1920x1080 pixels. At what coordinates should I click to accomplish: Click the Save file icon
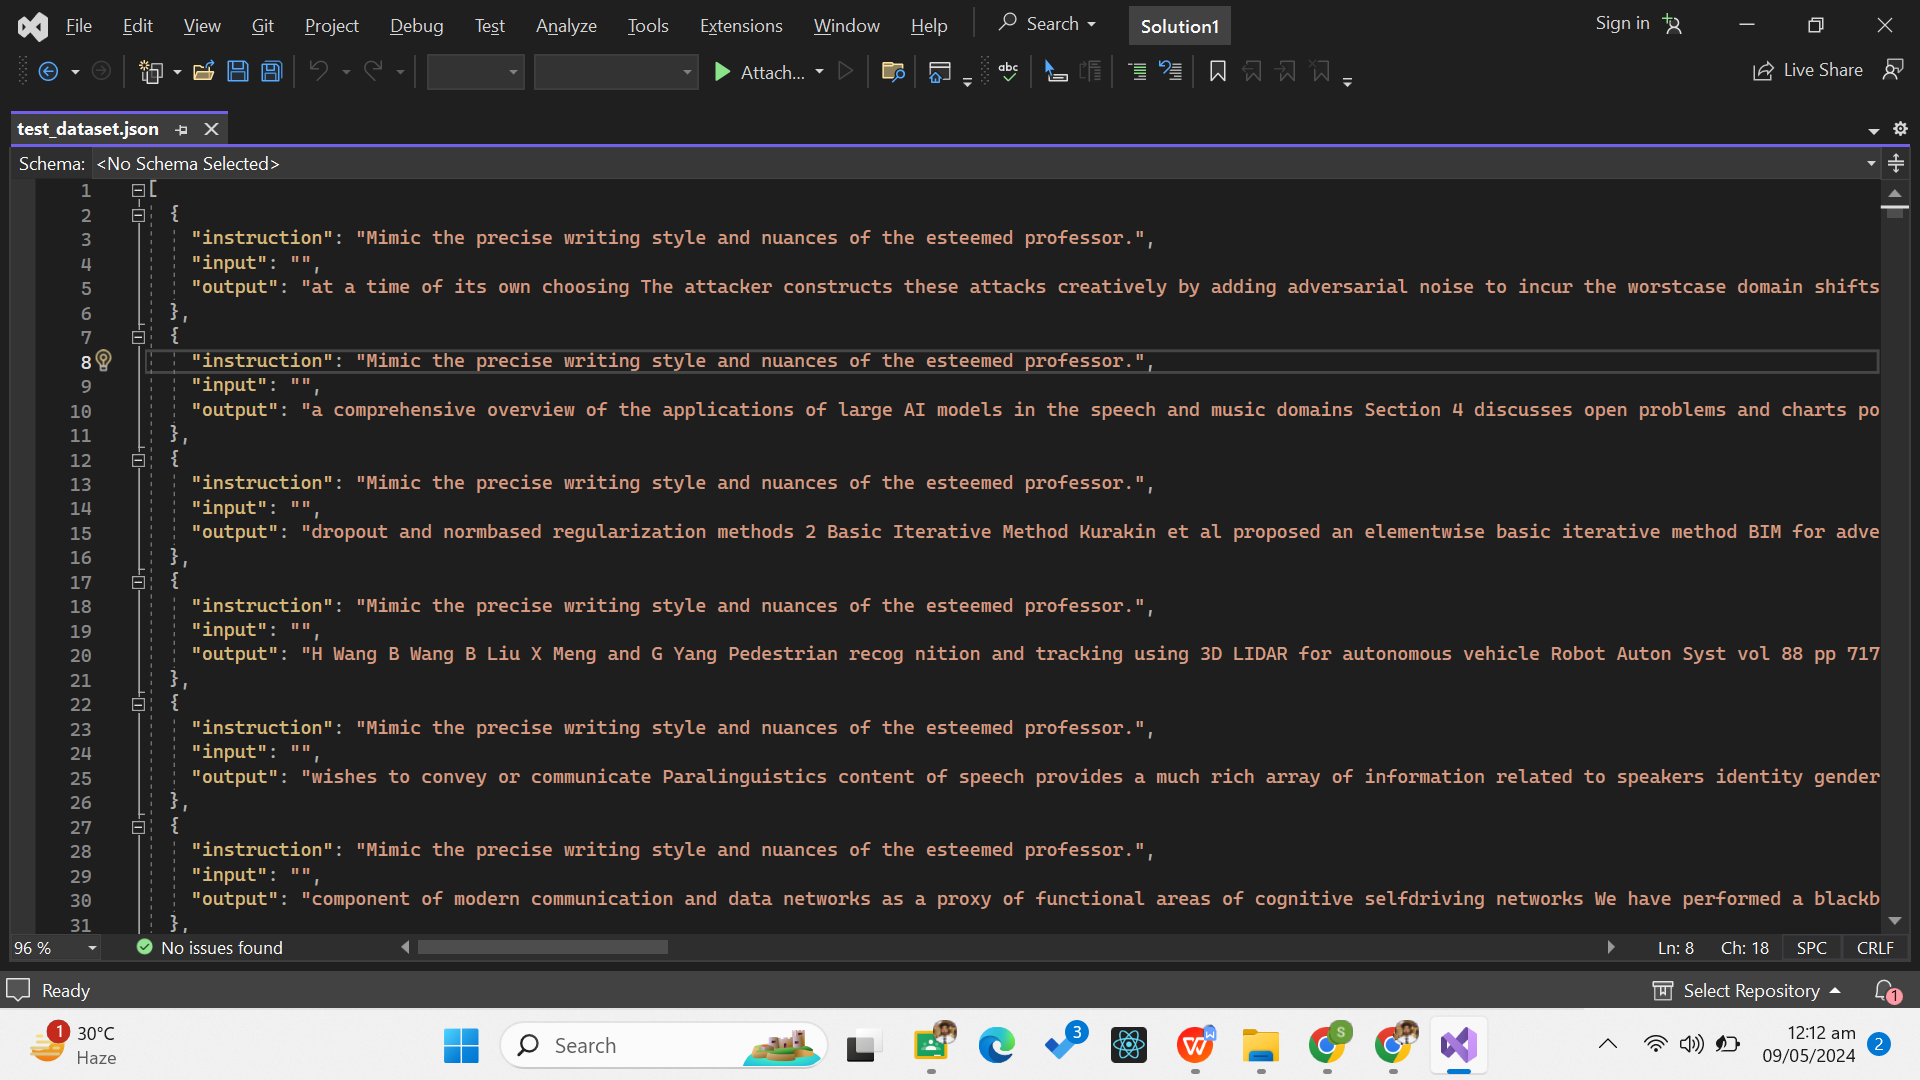point(238,71)
